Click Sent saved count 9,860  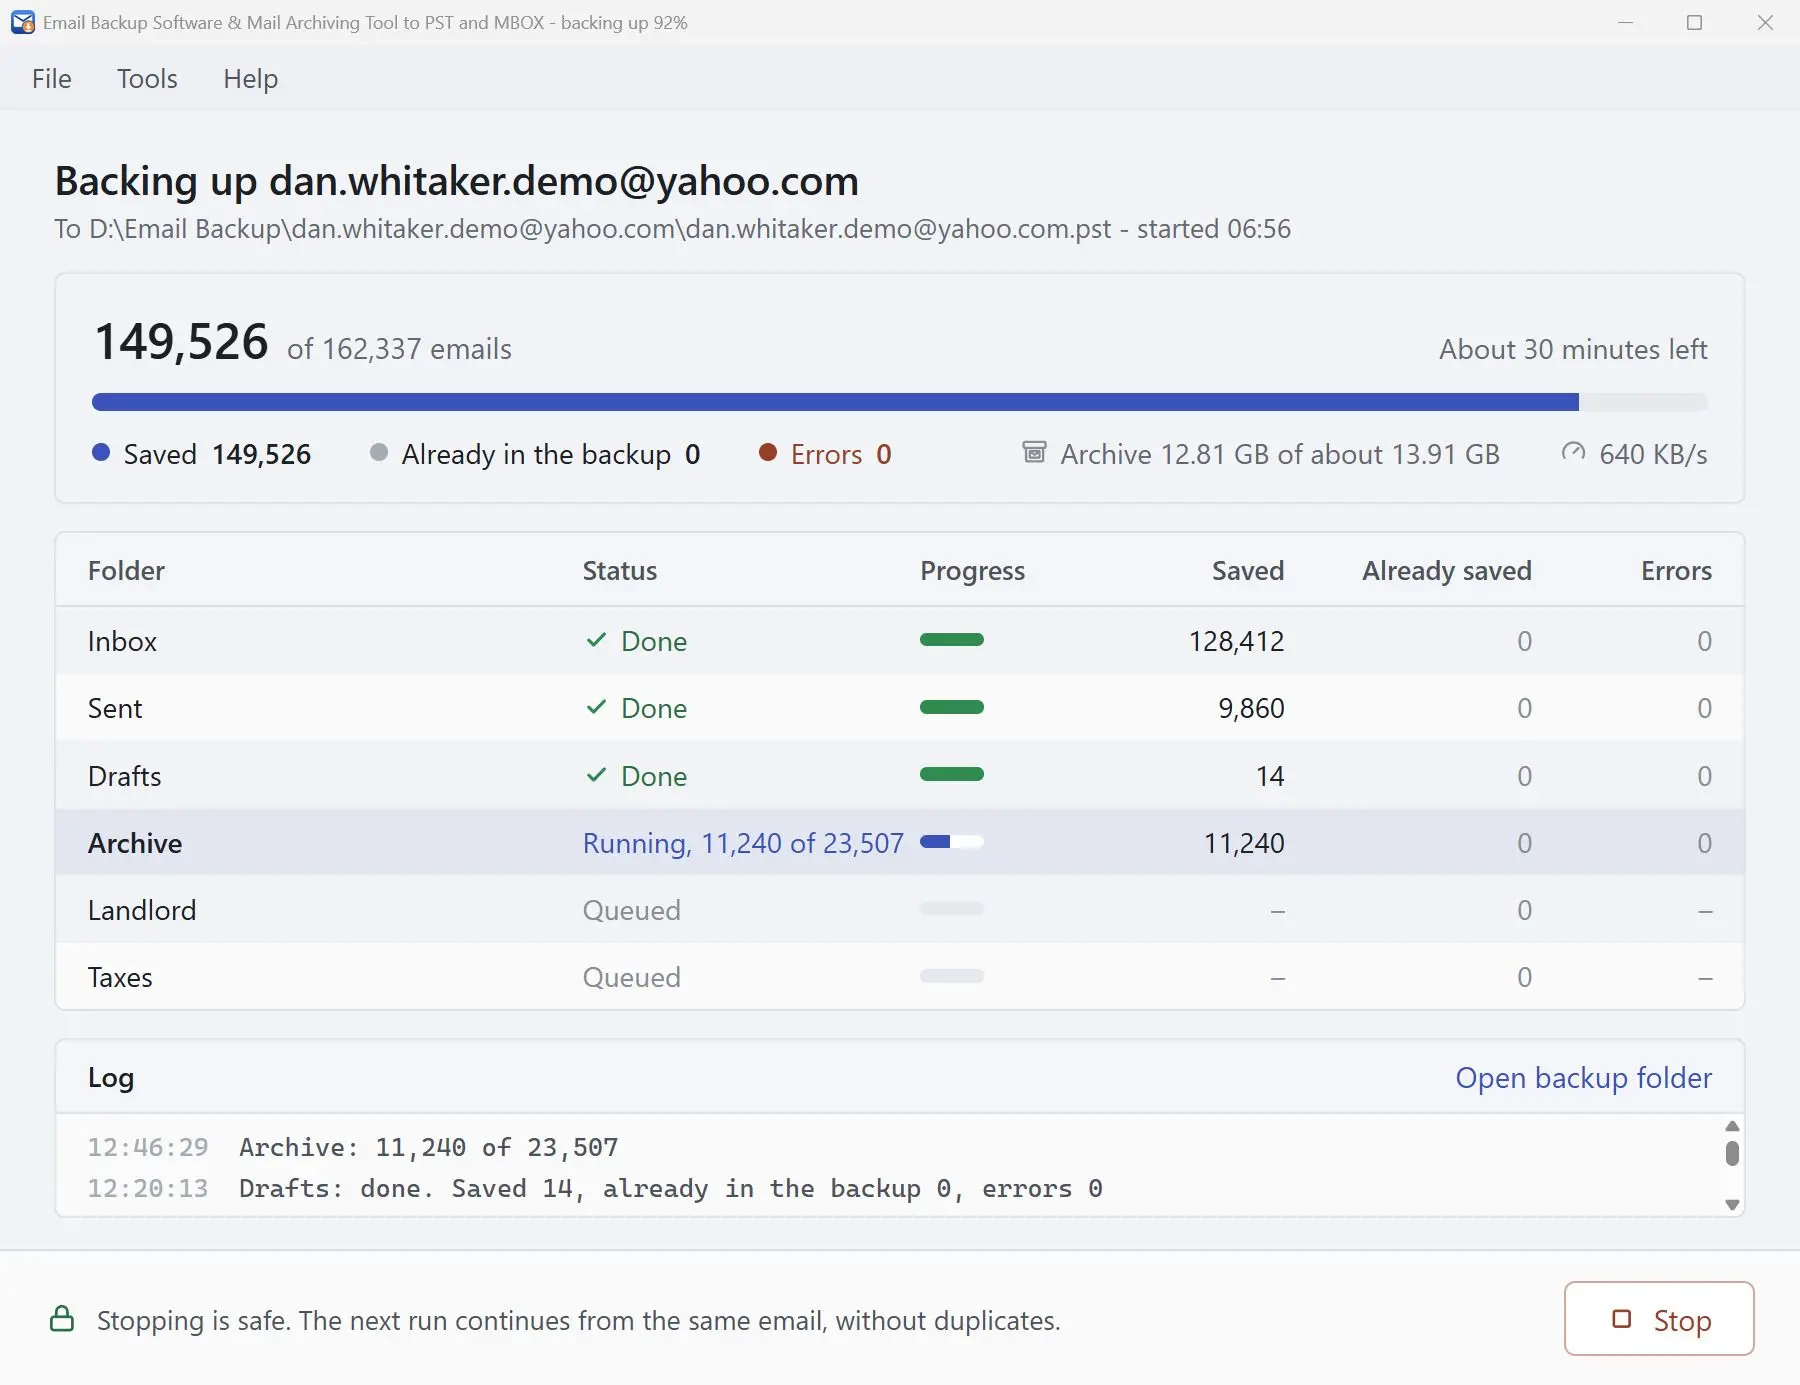pos(1251,708)
